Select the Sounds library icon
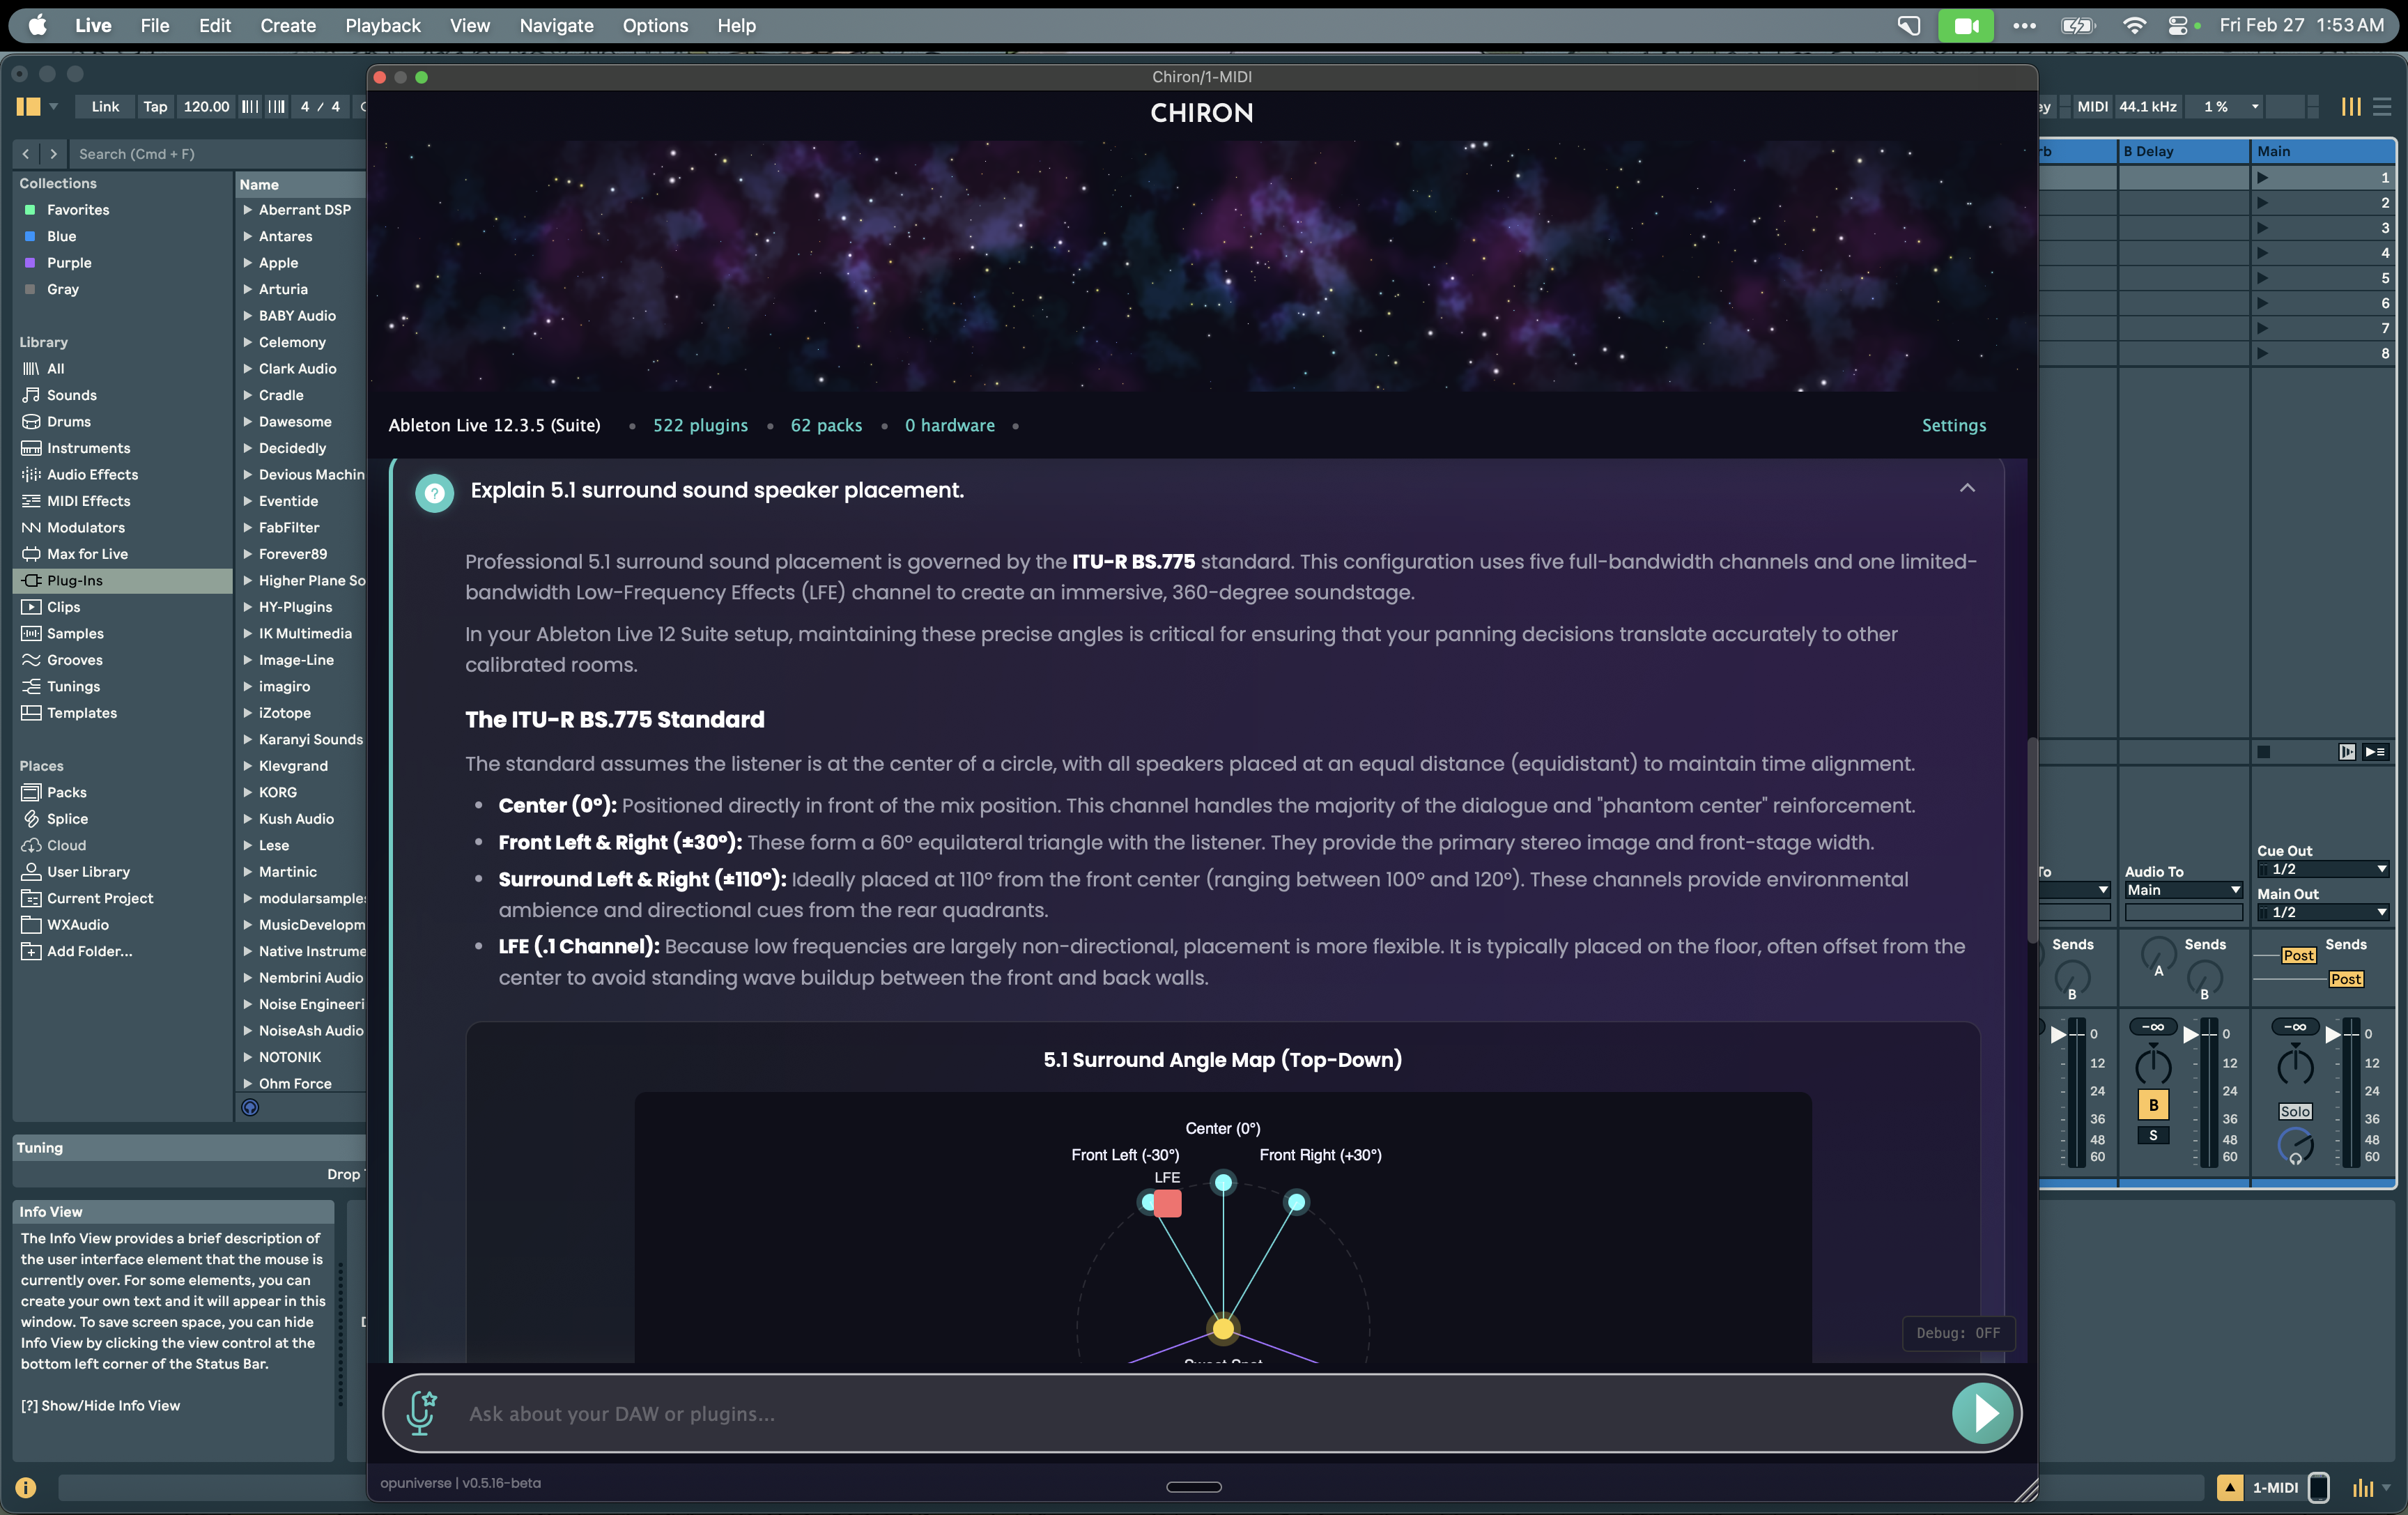Screen dimensions: 2408x1515 click(31, 395)
